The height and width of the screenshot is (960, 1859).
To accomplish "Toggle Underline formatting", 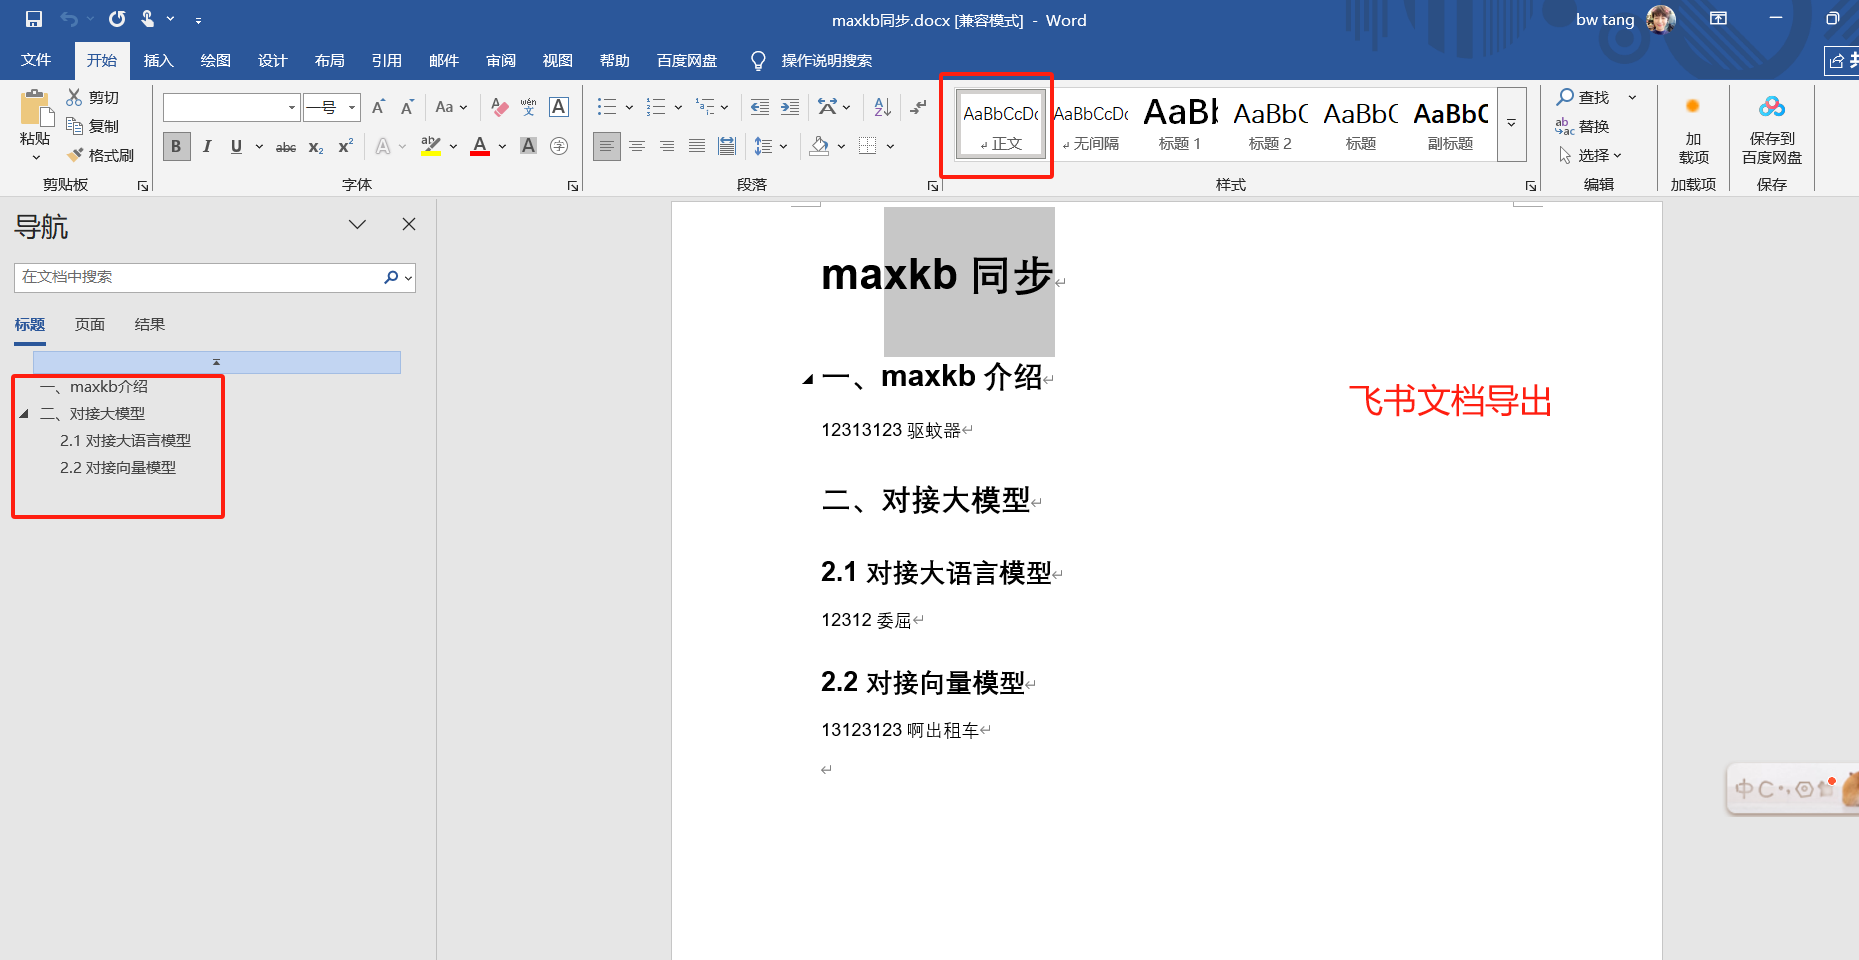I will pyautogui.click(x=236, y=146).
